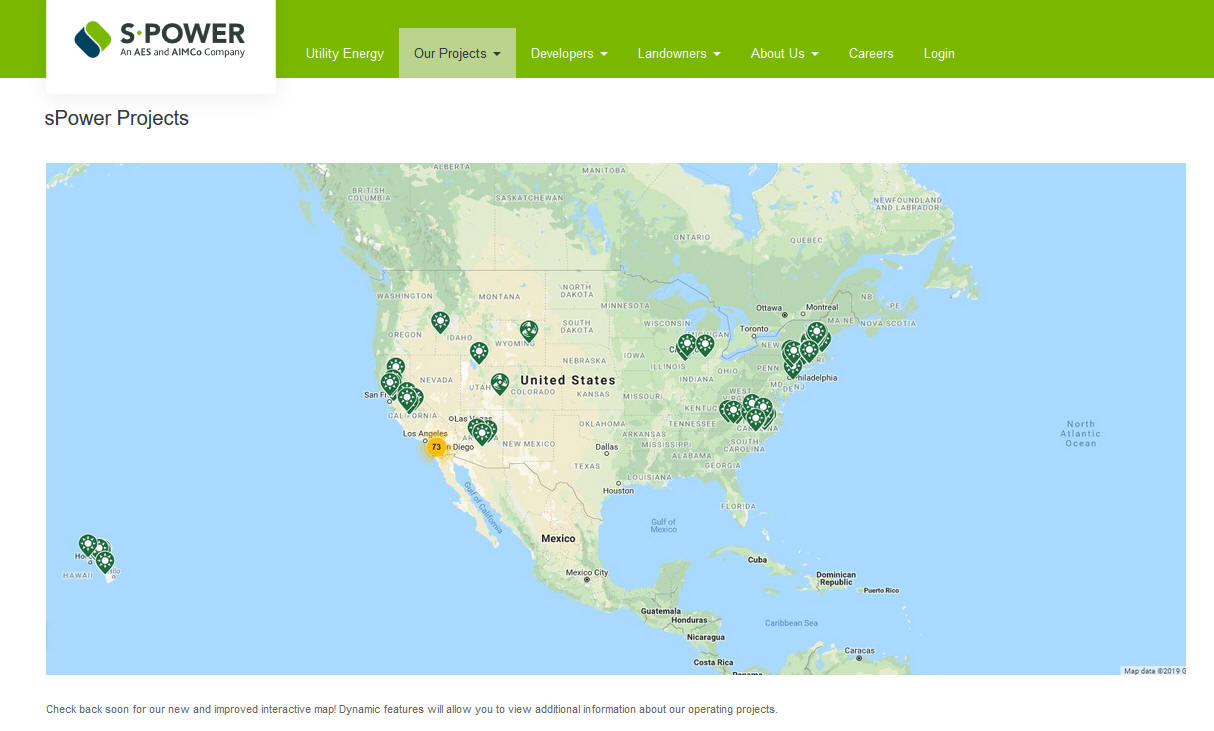This screenshot has height=731, width=1214.
Task: Click the front solar pin over North Carolina
Action: click(755, 419)
